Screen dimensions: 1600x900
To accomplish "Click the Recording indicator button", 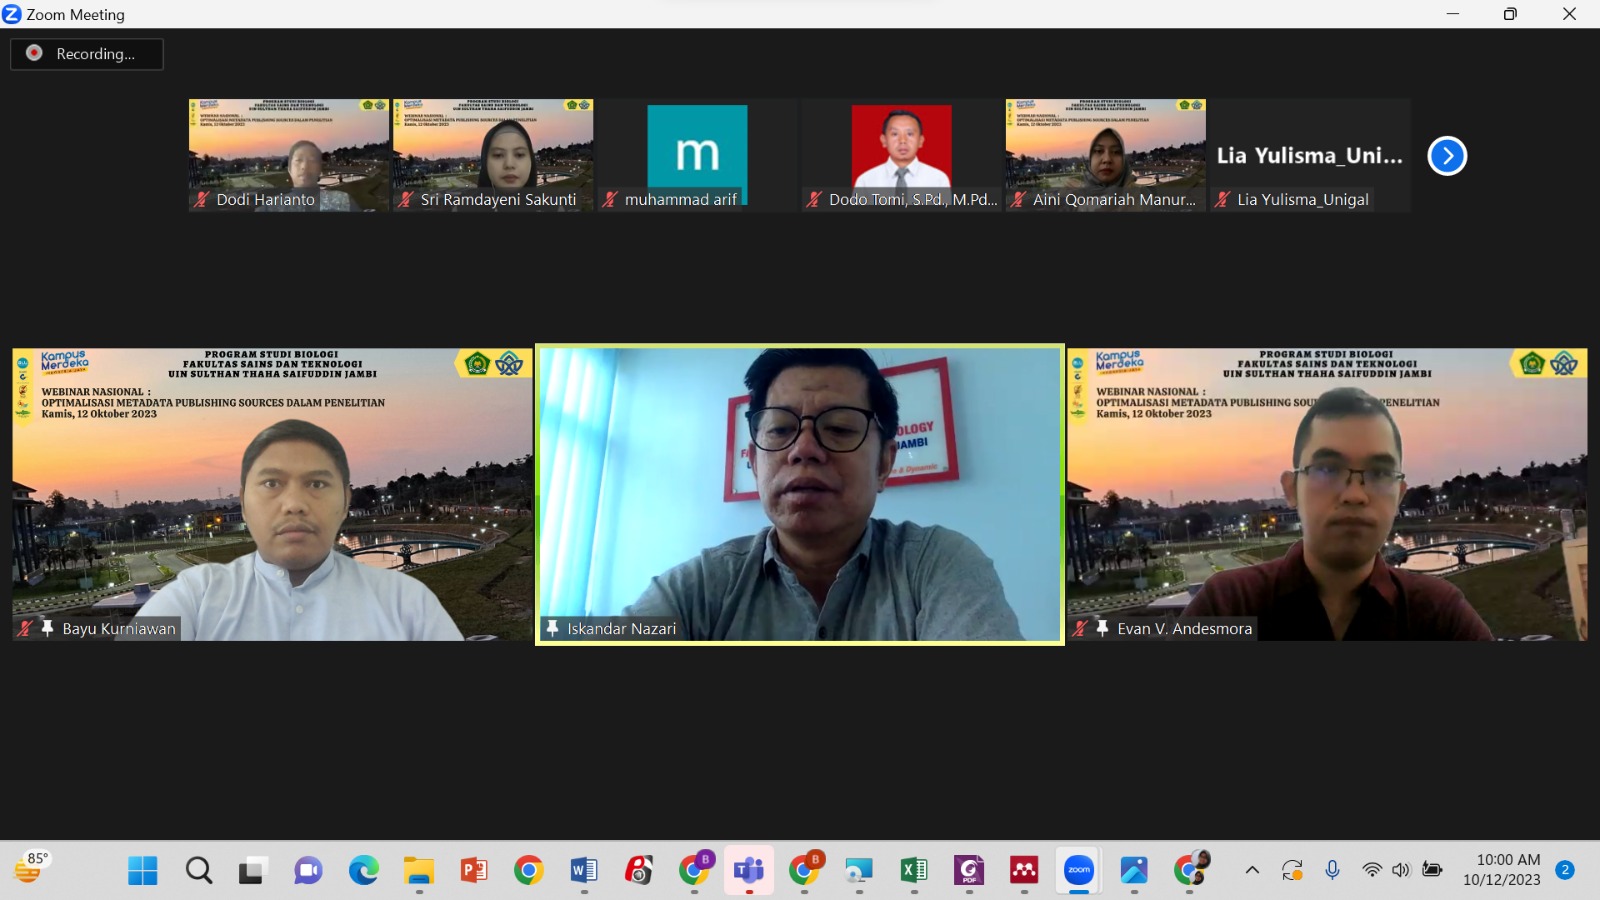I will (x=87, y=54).
